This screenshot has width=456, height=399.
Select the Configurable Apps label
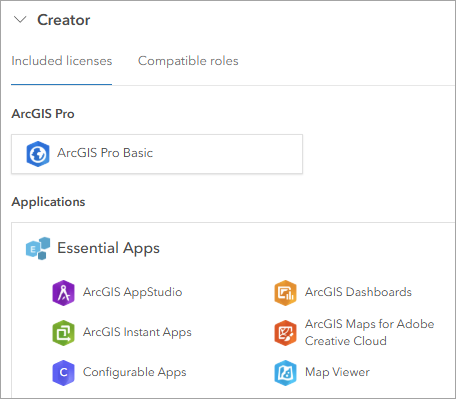click(x=135, y=372)
